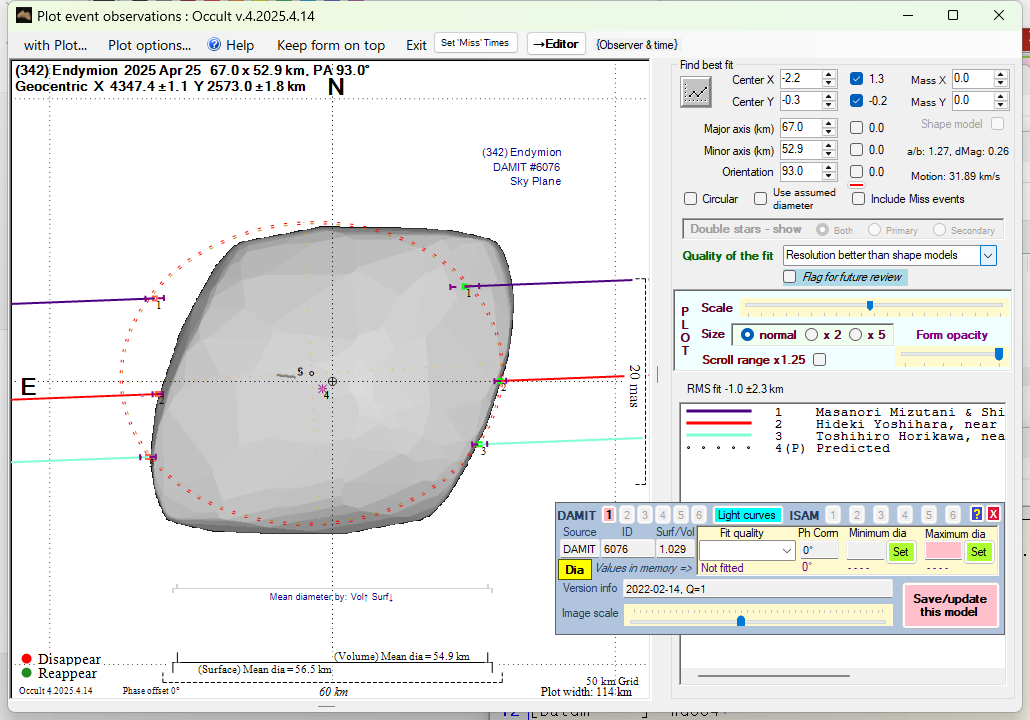
Task: Increase Center X value with up arrow
Action: coord(829,74)
